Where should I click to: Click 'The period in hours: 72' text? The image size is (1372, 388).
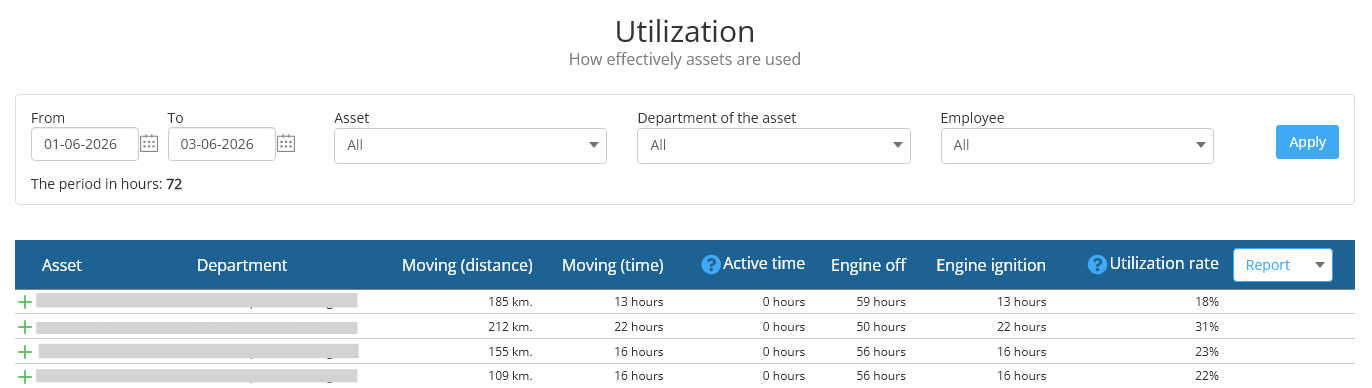coord(107,184)
